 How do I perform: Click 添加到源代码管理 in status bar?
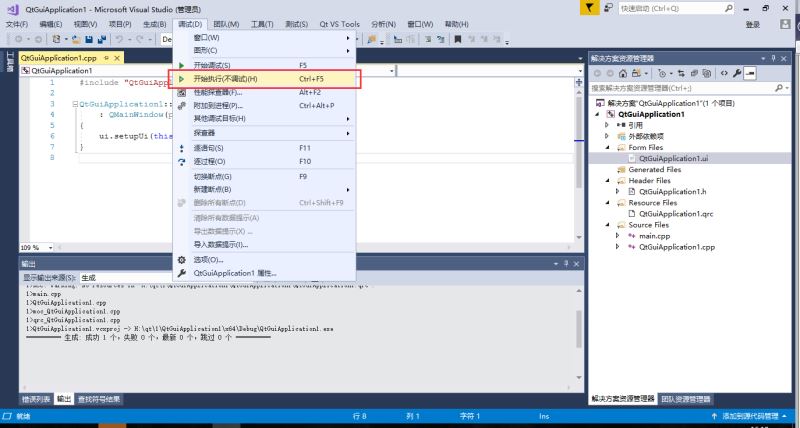coord(751,416)
